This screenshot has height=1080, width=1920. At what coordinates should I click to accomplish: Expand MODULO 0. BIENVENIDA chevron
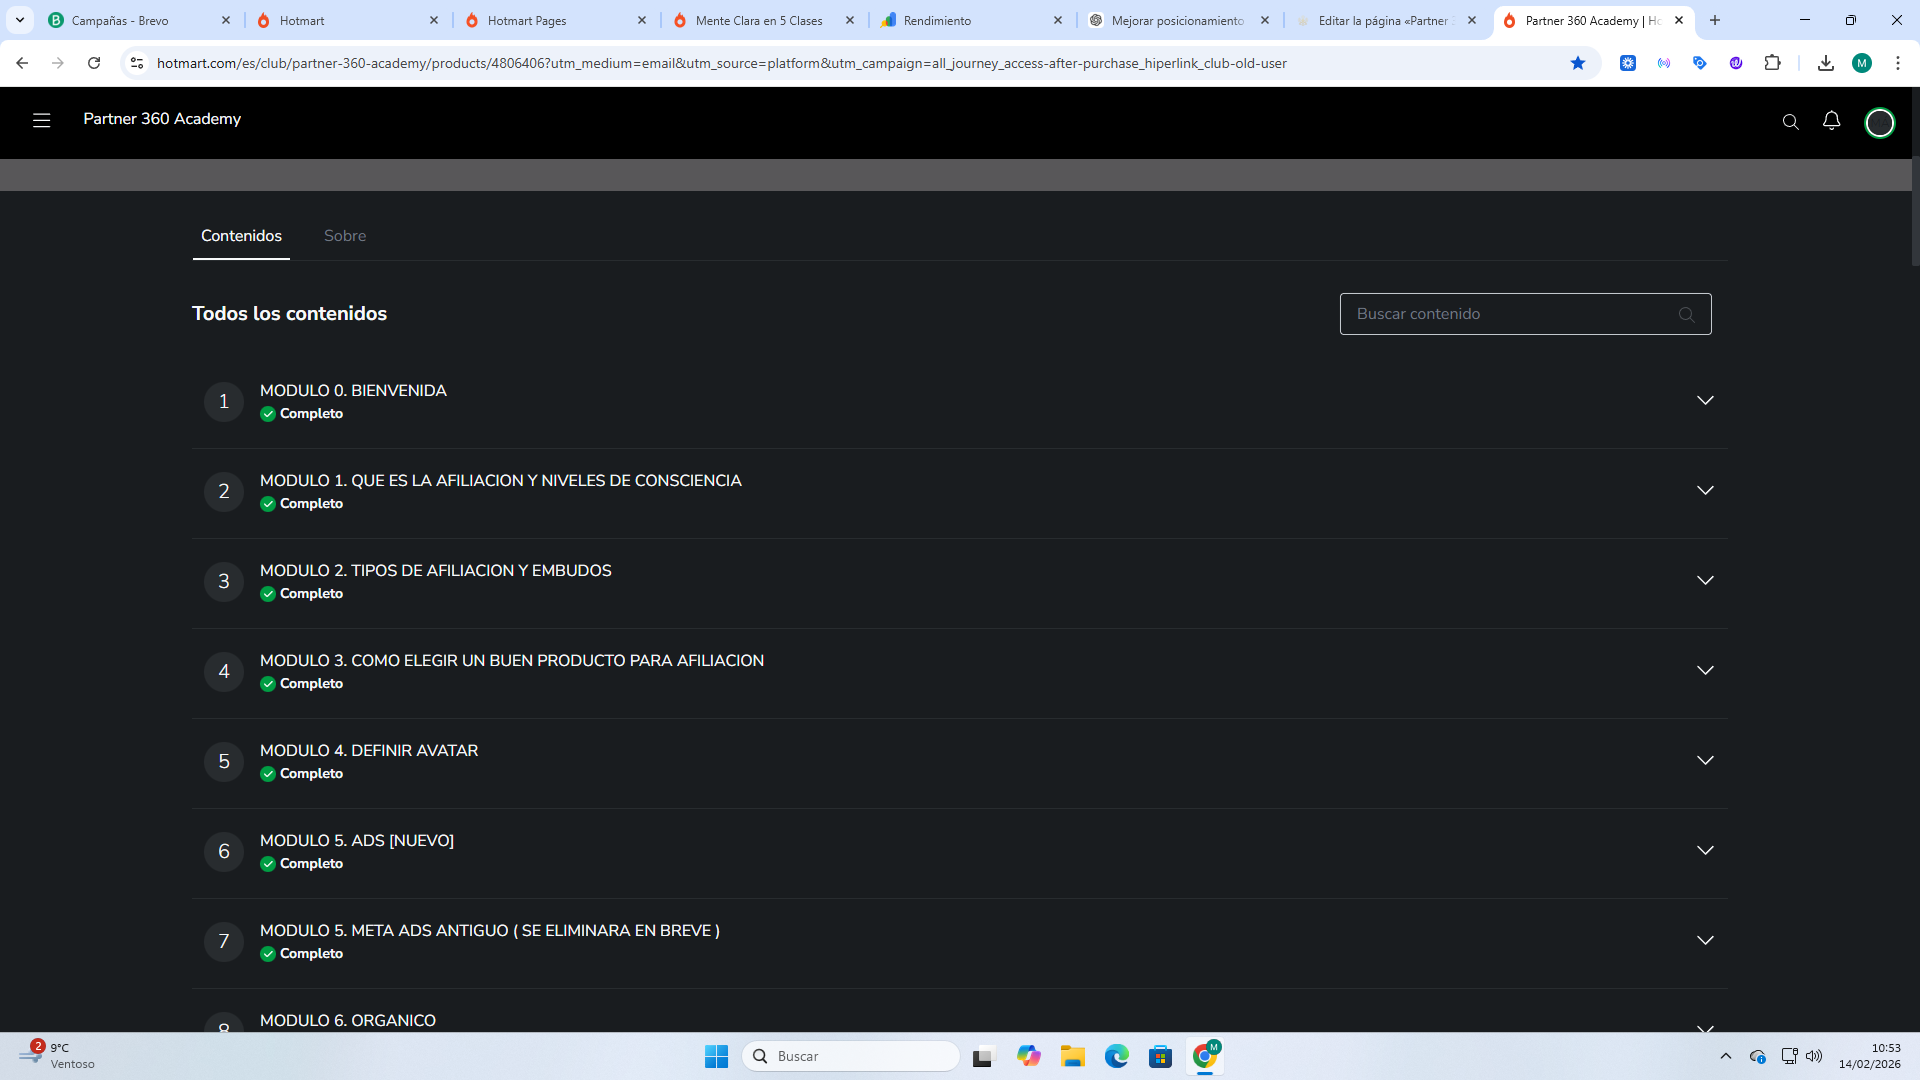coord(1705,400)
